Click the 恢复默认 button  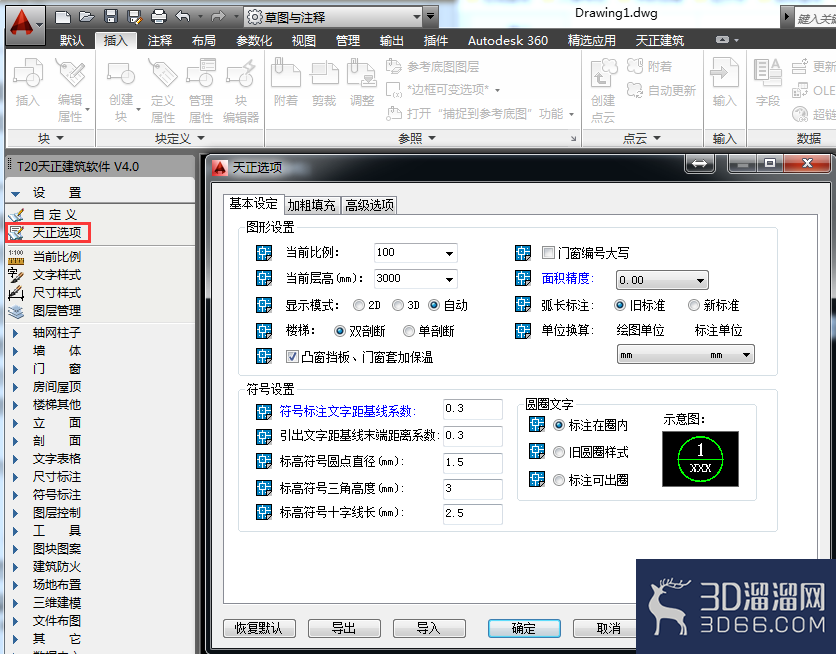(259, 628)
